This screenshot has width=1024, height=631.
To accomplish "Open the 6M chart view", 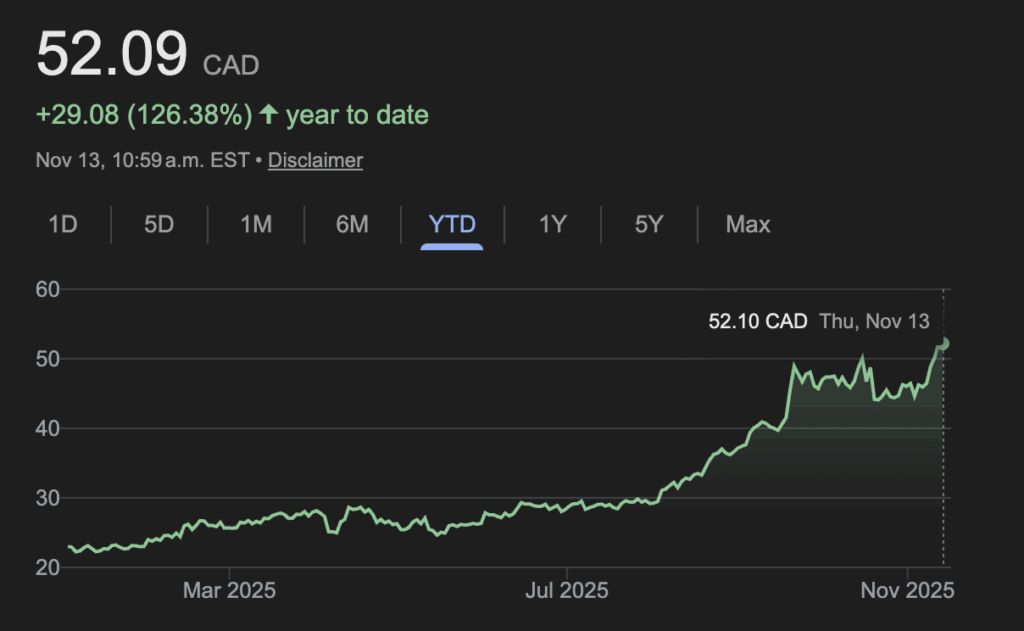I will click(352, 224).
